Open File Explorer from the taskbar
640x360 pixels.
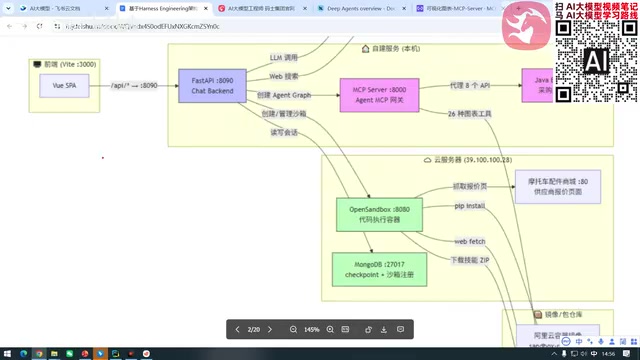point(54,353)
